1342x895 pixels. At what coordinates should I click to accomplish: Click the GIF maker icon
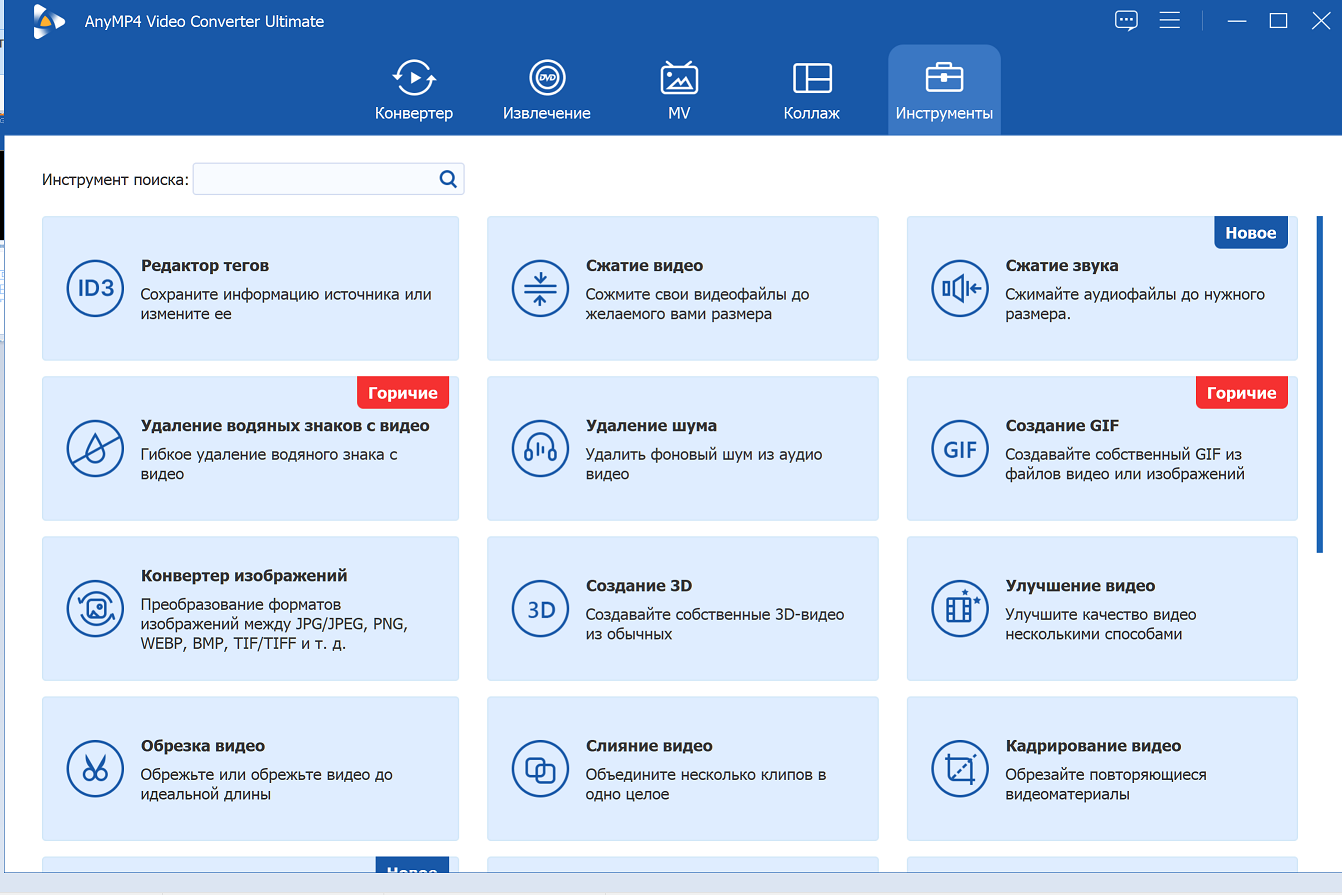(960, 449)
